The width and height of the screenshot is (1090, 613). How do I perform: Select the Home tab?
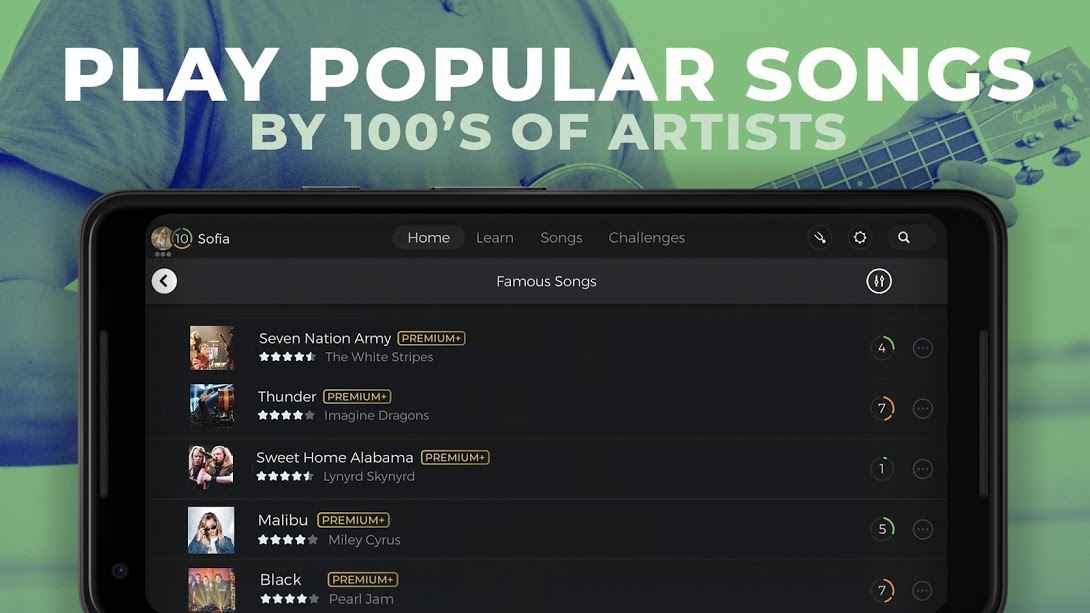(x=428, y=238)
